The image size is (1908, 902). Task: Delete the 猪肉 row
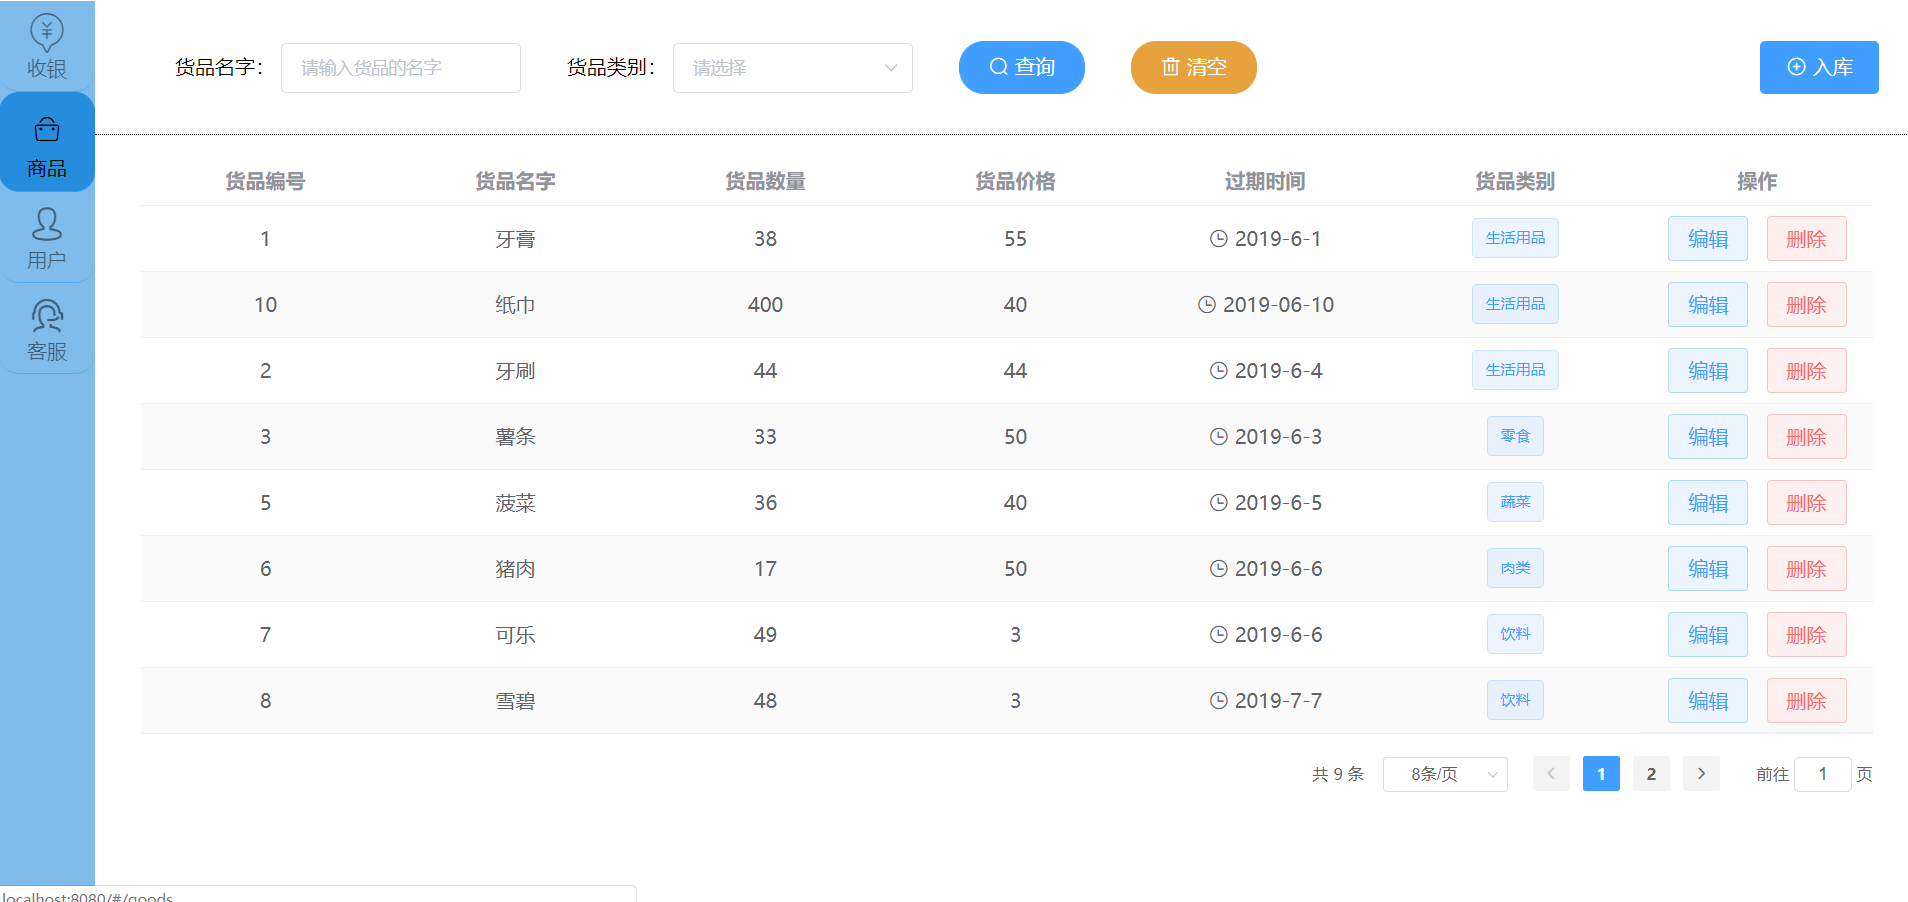pyautogui.click(x=1806, y=569)
